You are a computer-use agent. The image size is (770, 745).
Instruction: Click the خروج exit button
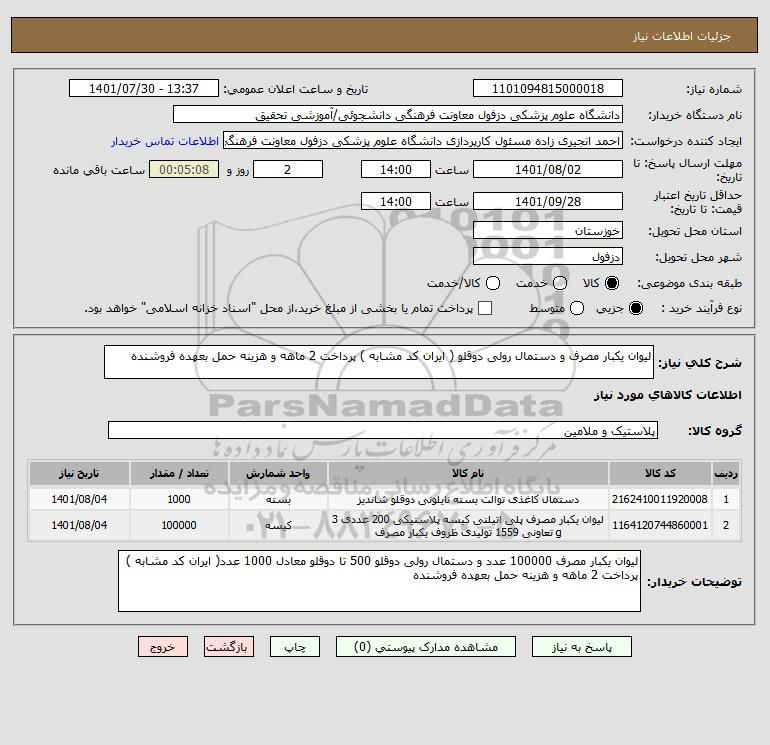(163, 647)
